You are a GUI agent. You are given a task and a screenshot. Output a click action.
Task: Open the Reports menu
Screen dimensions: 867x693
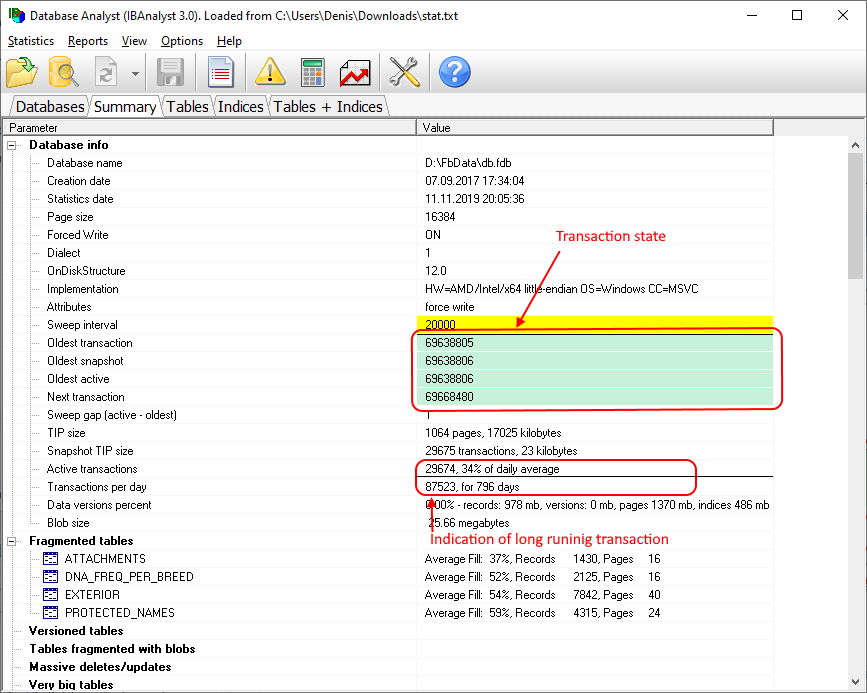click(x=88, y=41)
